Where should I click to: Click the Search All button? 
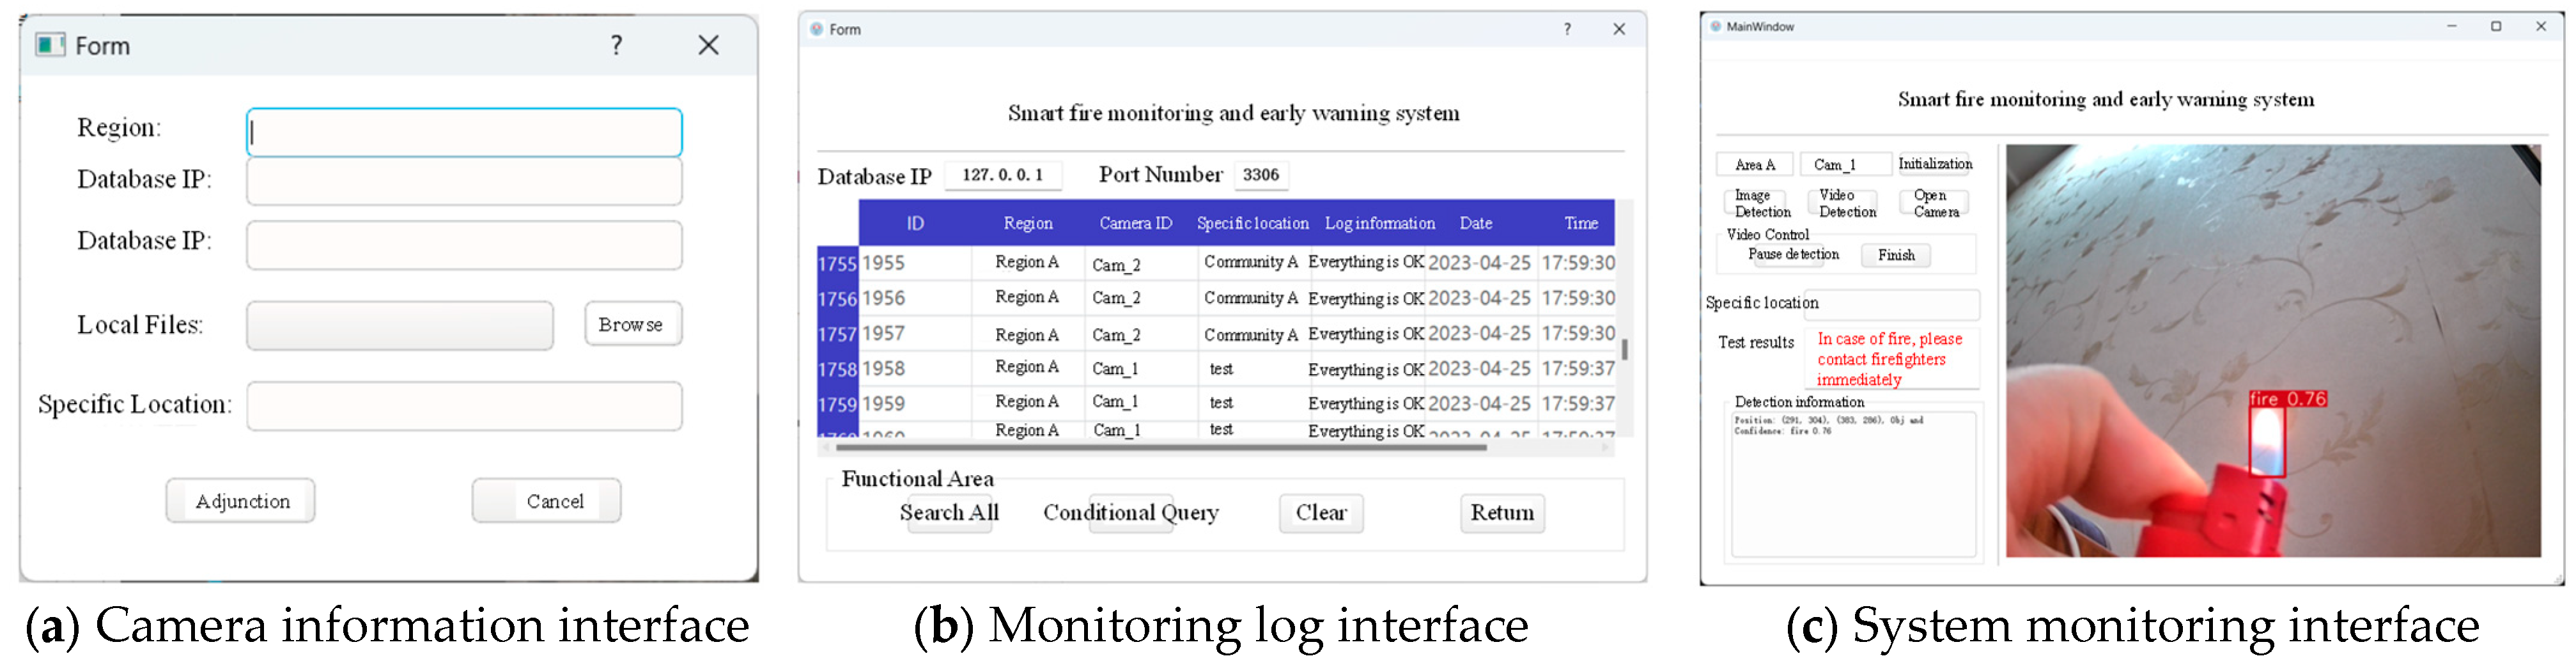pyautogui.click(x=949, y=513)
